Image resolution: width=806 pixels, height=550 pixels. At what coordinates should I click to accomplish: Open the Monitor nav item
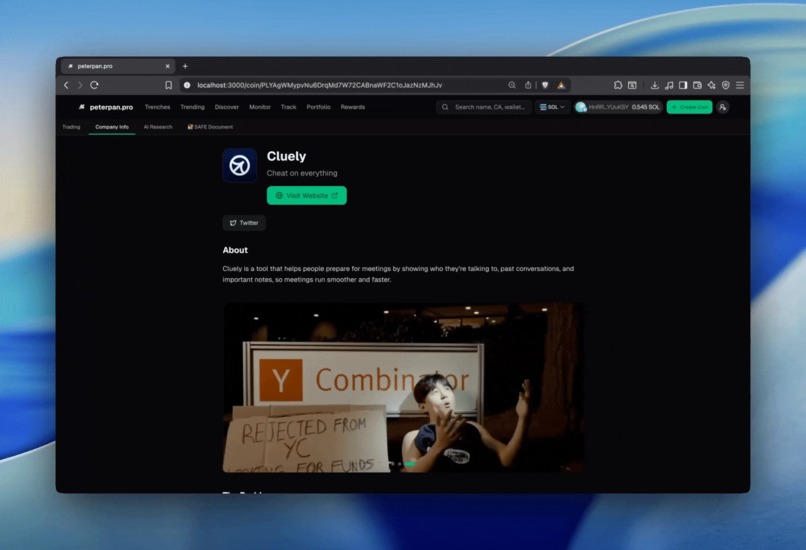260,107
